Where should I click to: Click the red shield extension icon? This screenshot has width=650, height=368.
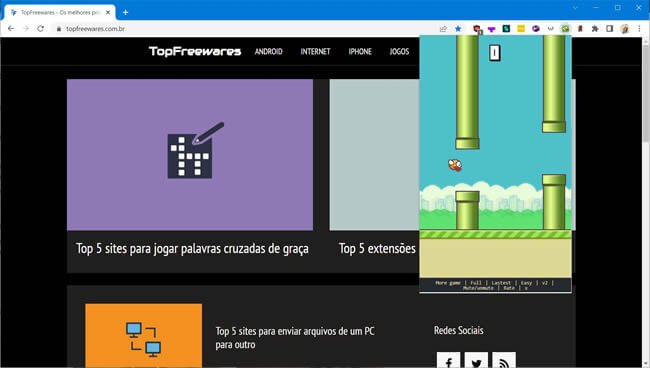pyautogui.click(x=477, y=29)
